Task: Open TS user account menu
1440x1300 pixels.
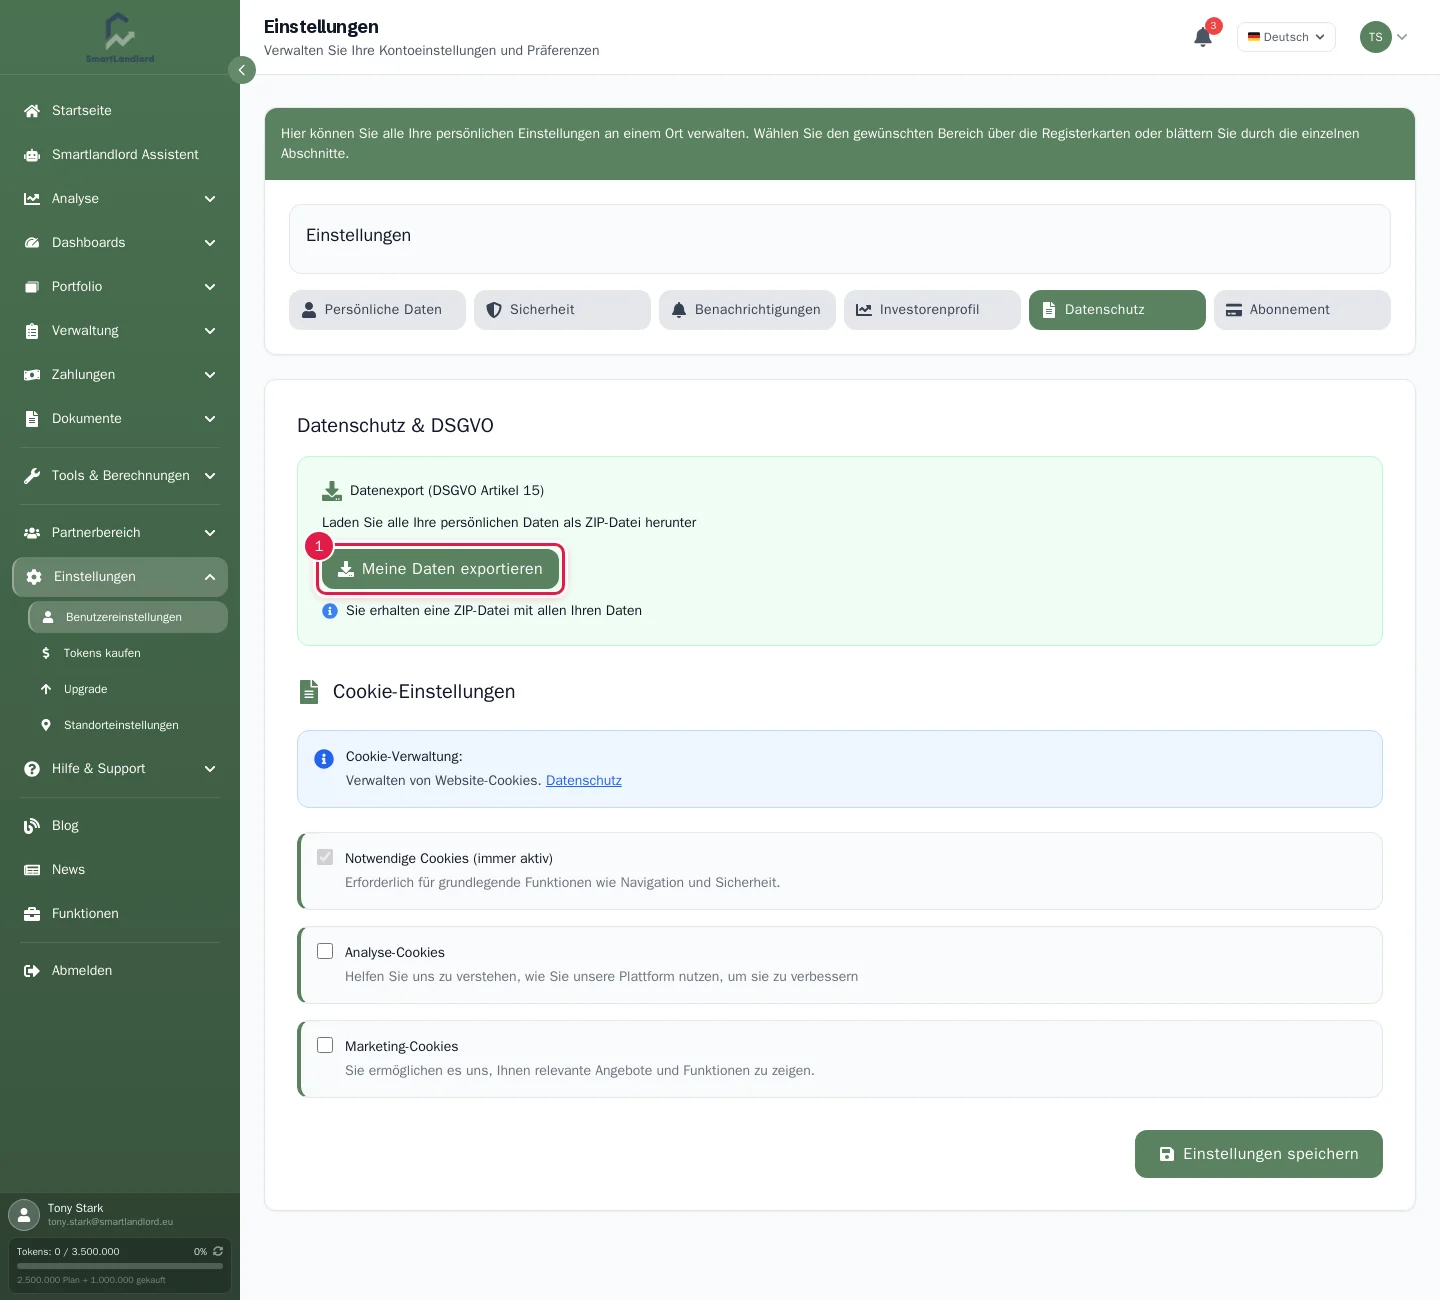Action: tap(1384, 37)
